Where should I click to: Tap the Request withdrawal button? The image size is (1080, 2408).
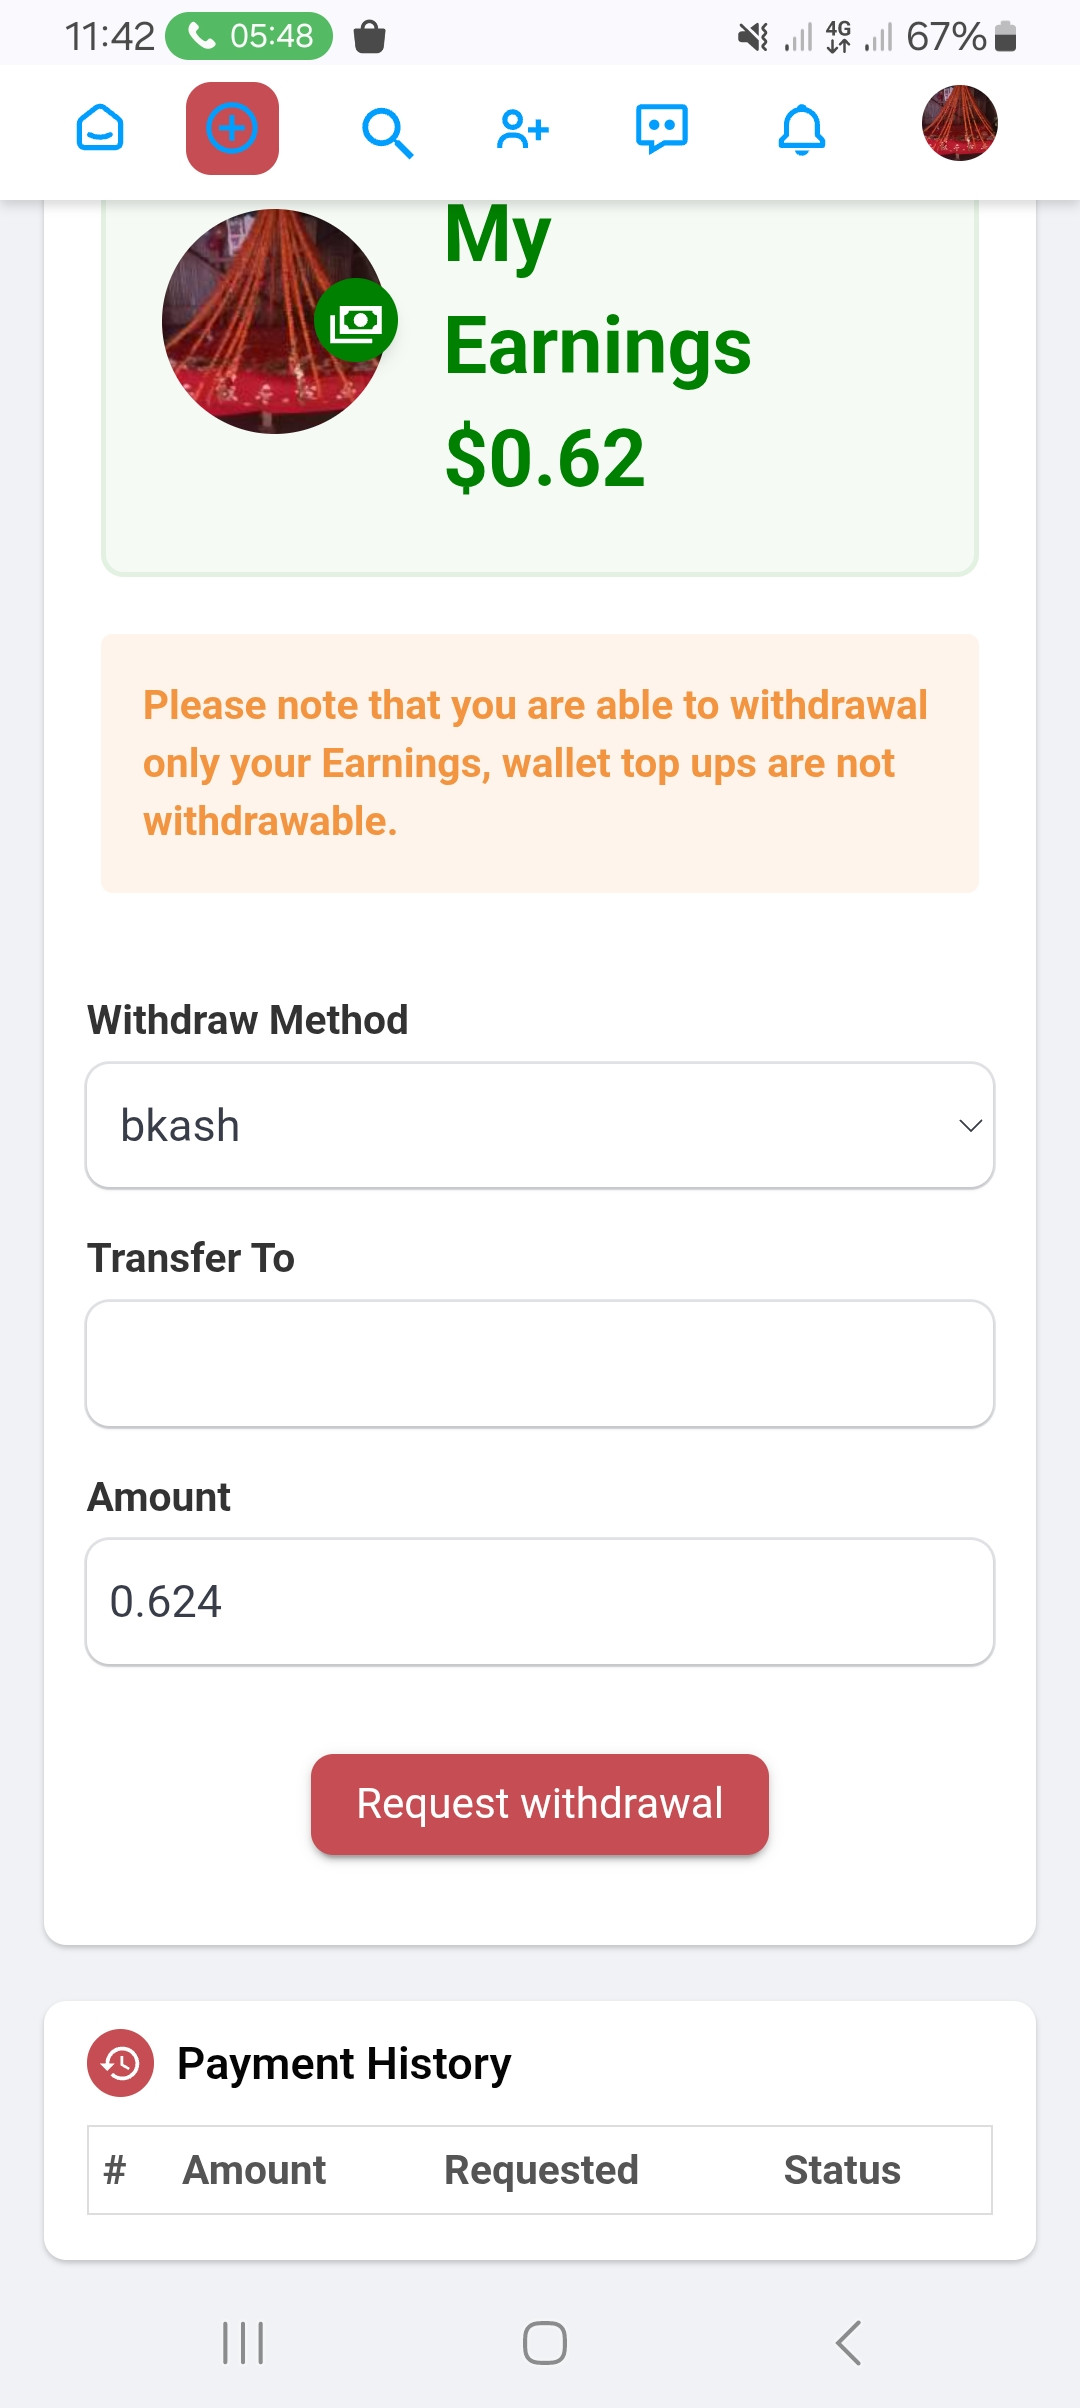coord(540,1804)
